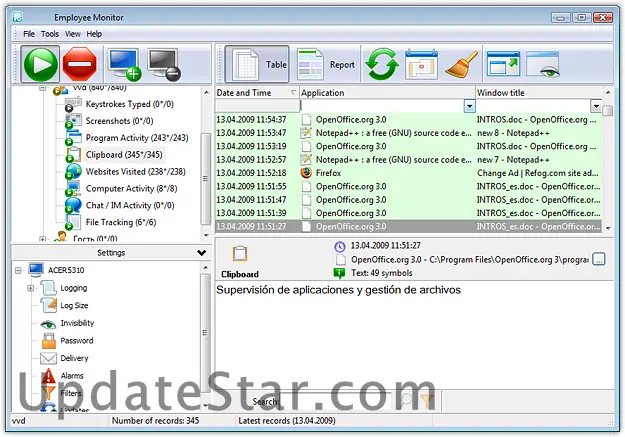
Task: Open the File menu
Action: [28, 34]
